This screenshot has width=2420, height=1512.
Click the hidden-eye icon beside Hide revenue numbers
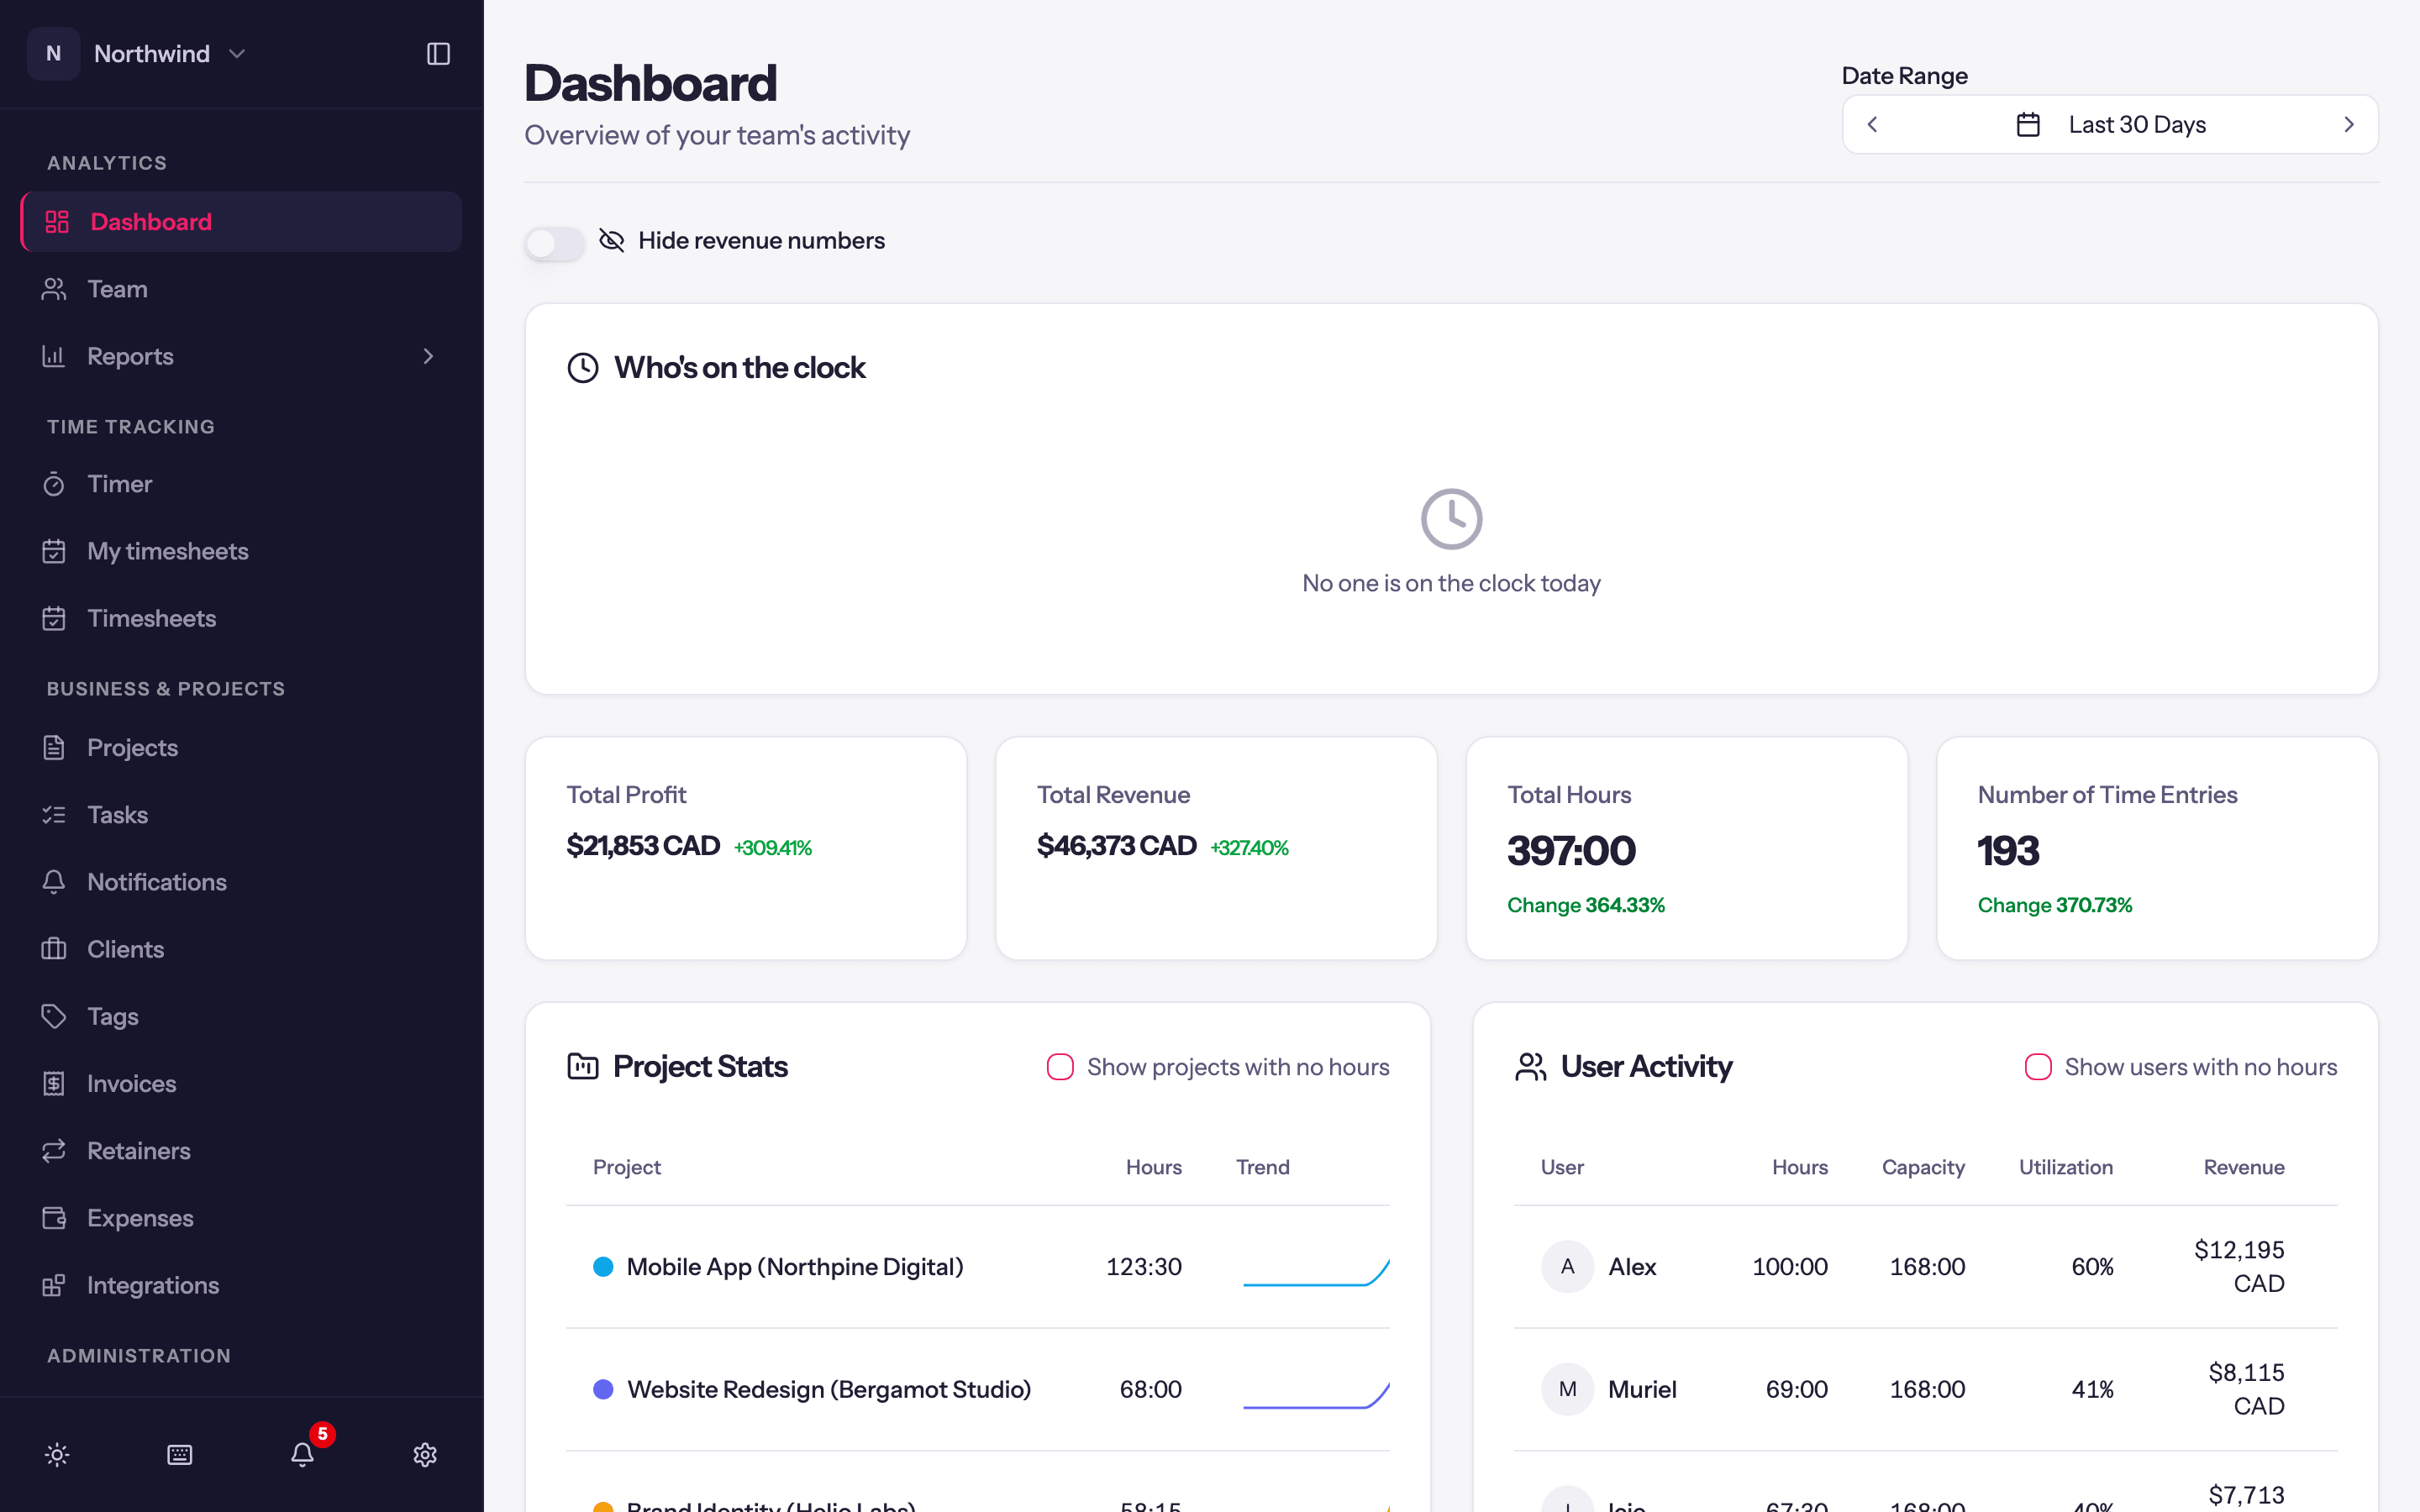[611, 240]
